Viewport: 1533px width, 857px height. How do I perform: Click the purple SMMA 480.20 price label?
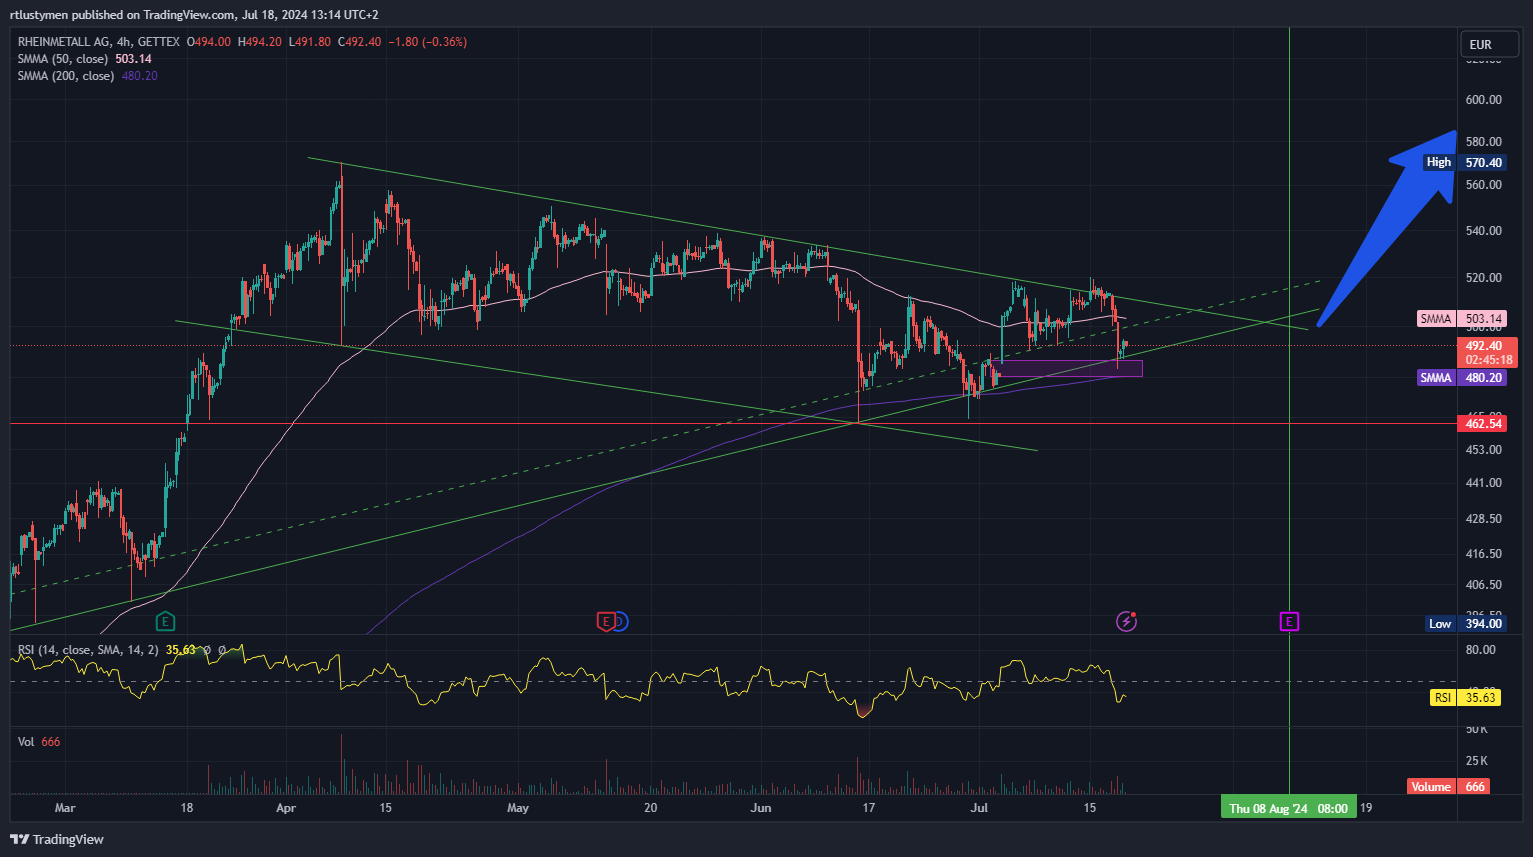tap(1462, 378)
